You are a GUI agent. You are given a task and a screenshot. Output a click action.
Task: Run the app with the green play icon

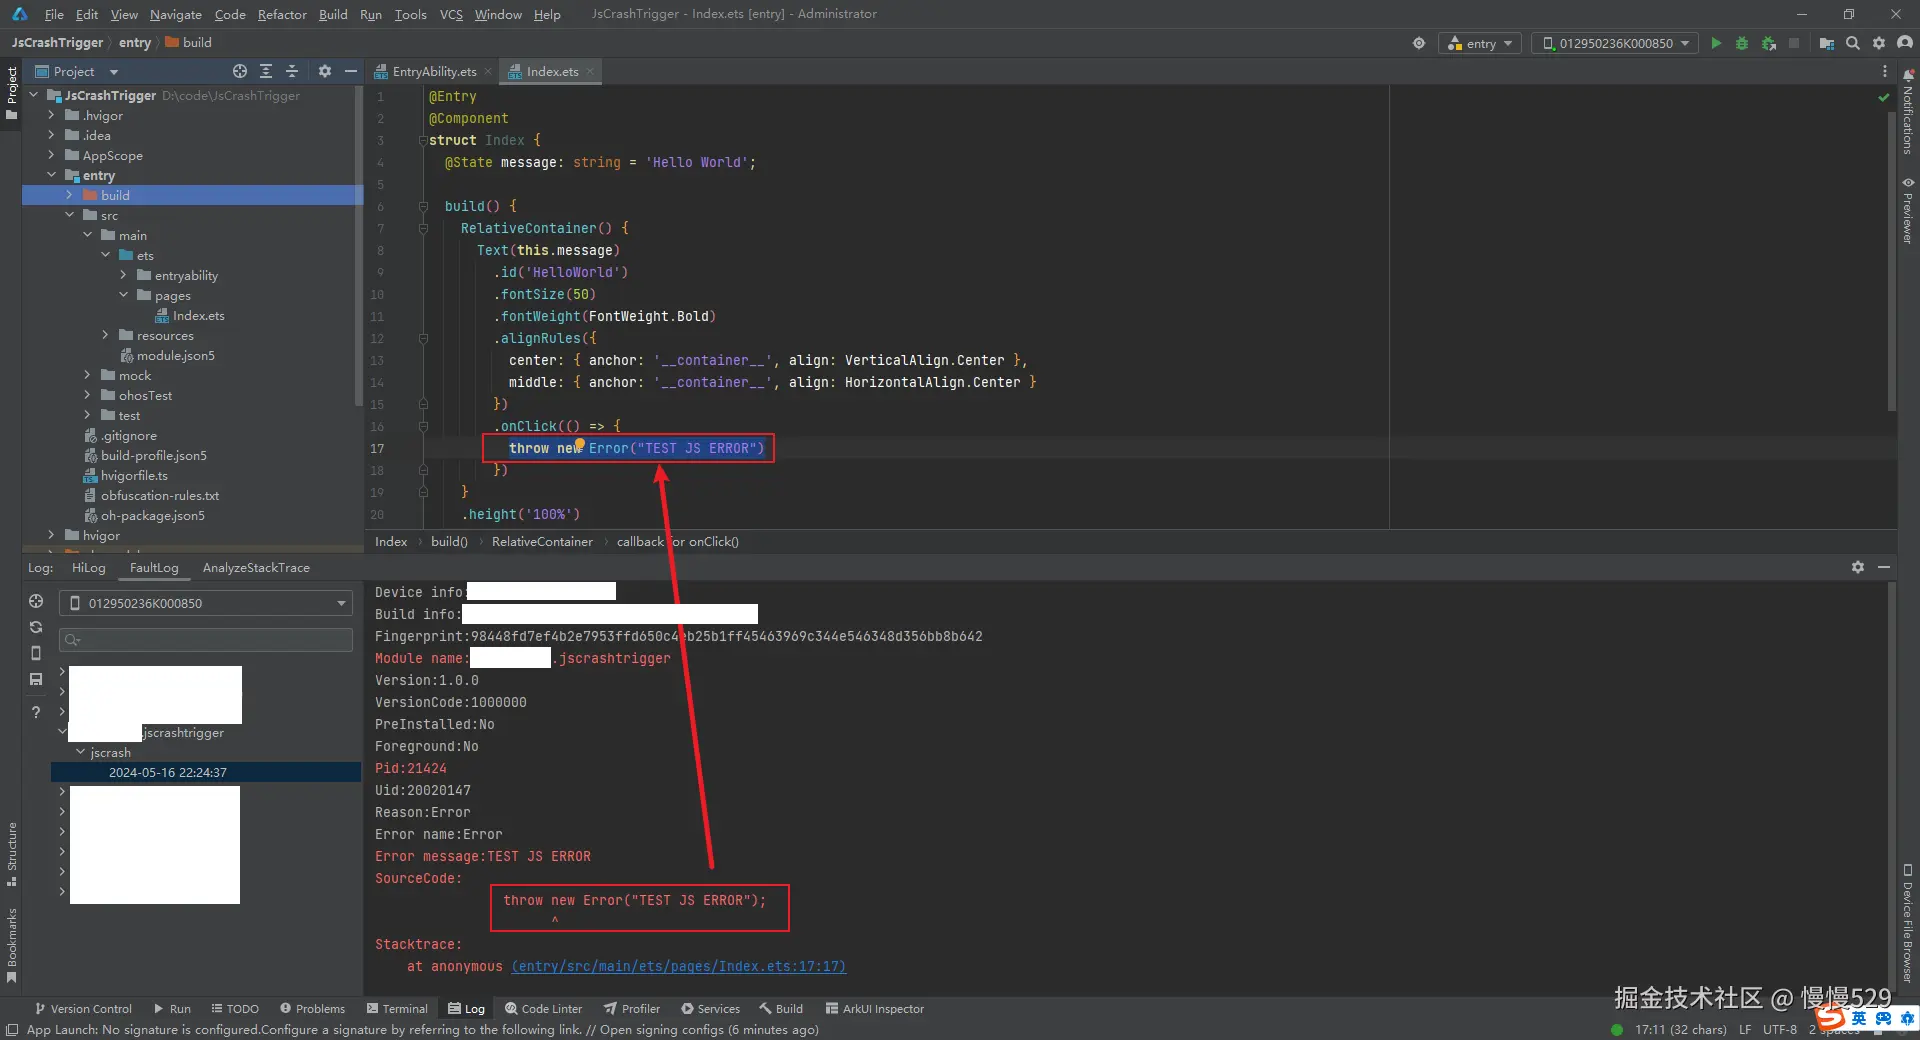pos(1716,43)
